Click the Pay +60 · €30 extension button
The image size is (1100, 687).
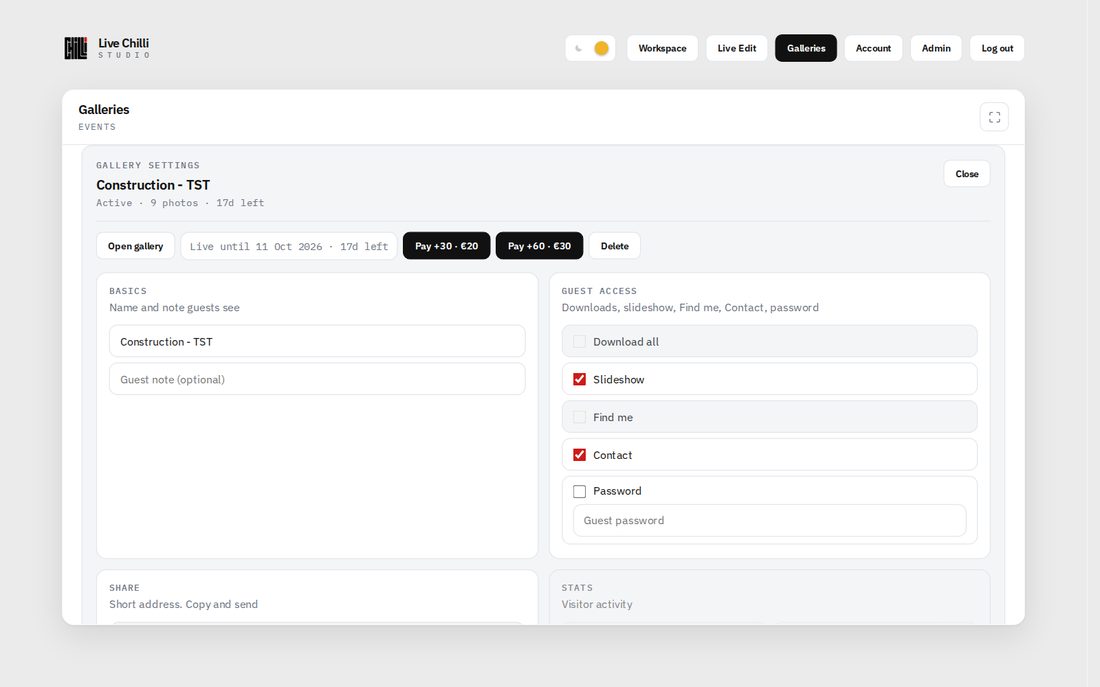coord(539,246)
